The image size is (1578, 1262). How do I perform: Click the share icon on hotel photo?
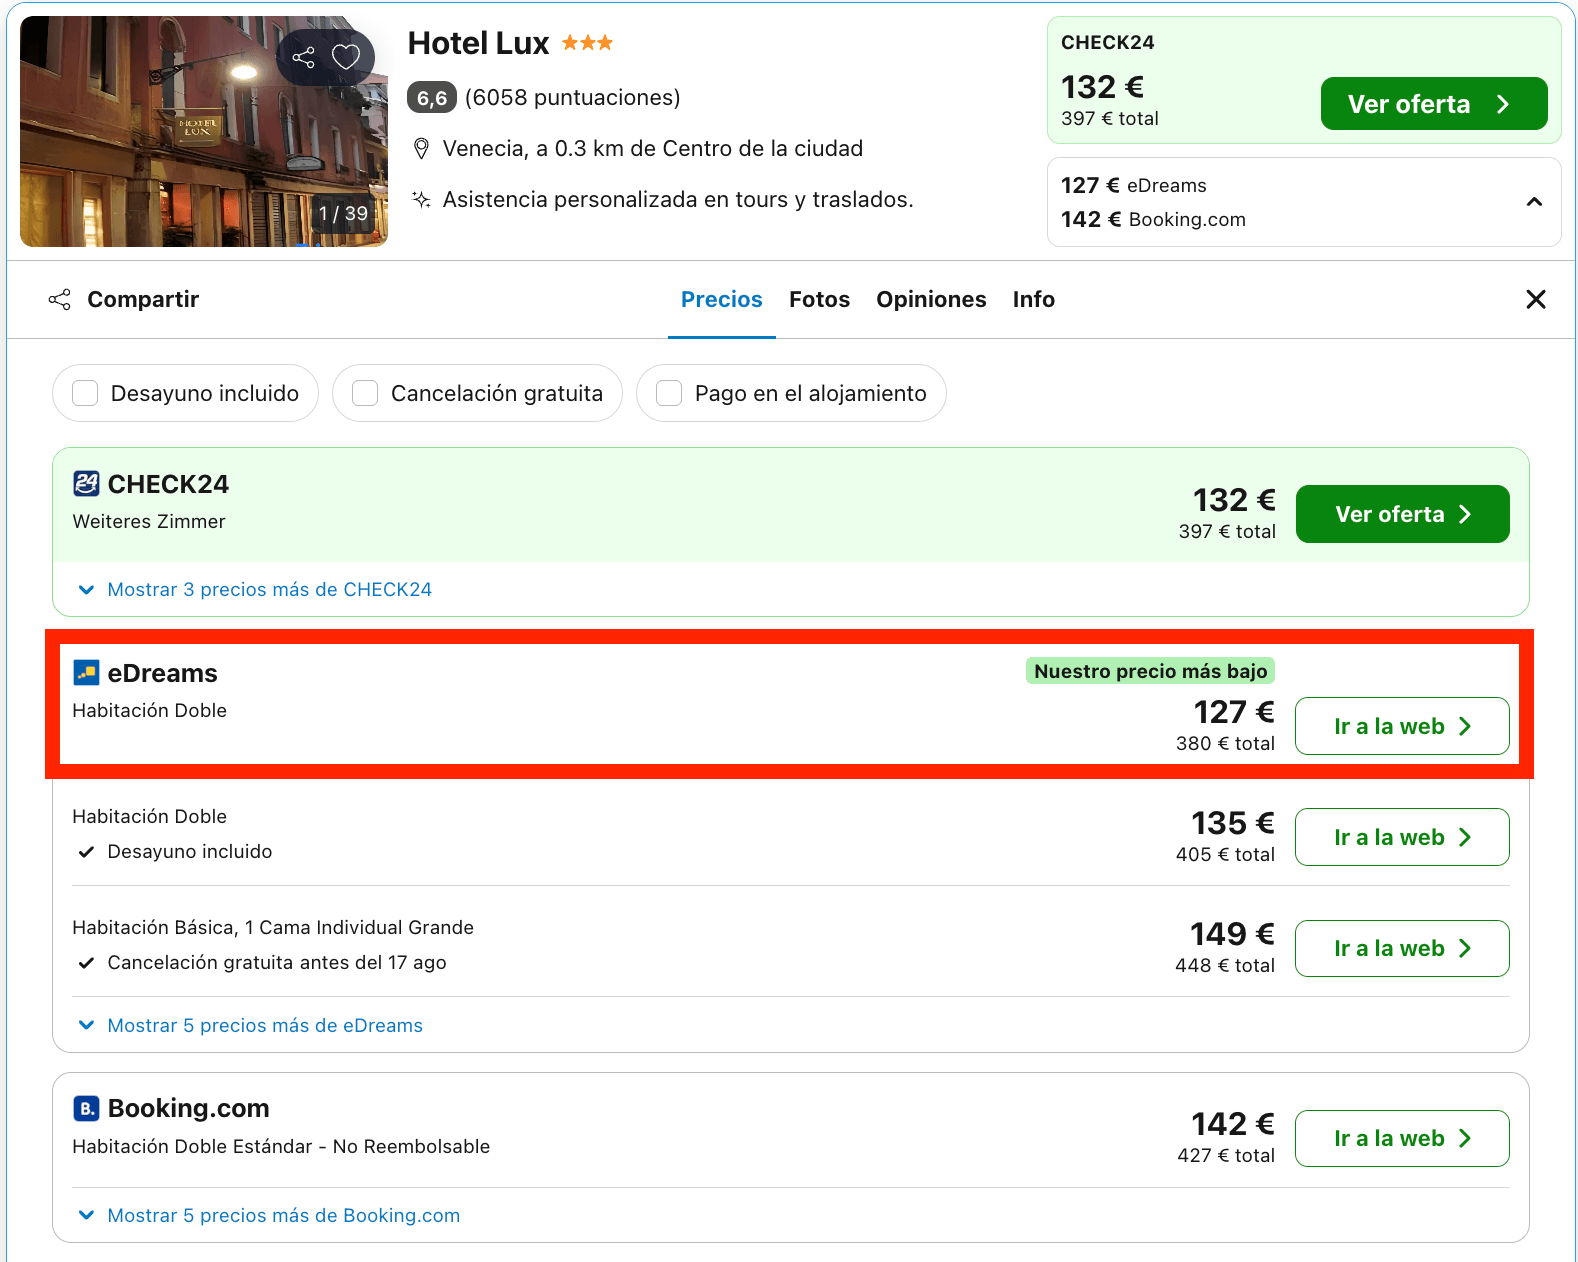[304, 57]
